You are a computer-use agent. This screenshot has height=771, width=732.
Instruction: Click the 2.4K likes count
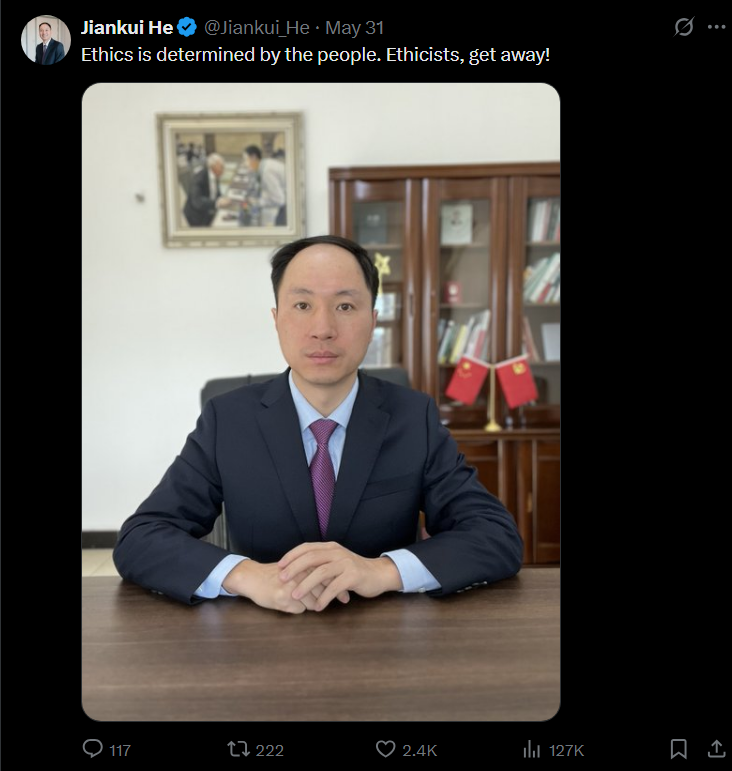coord(419,750)
